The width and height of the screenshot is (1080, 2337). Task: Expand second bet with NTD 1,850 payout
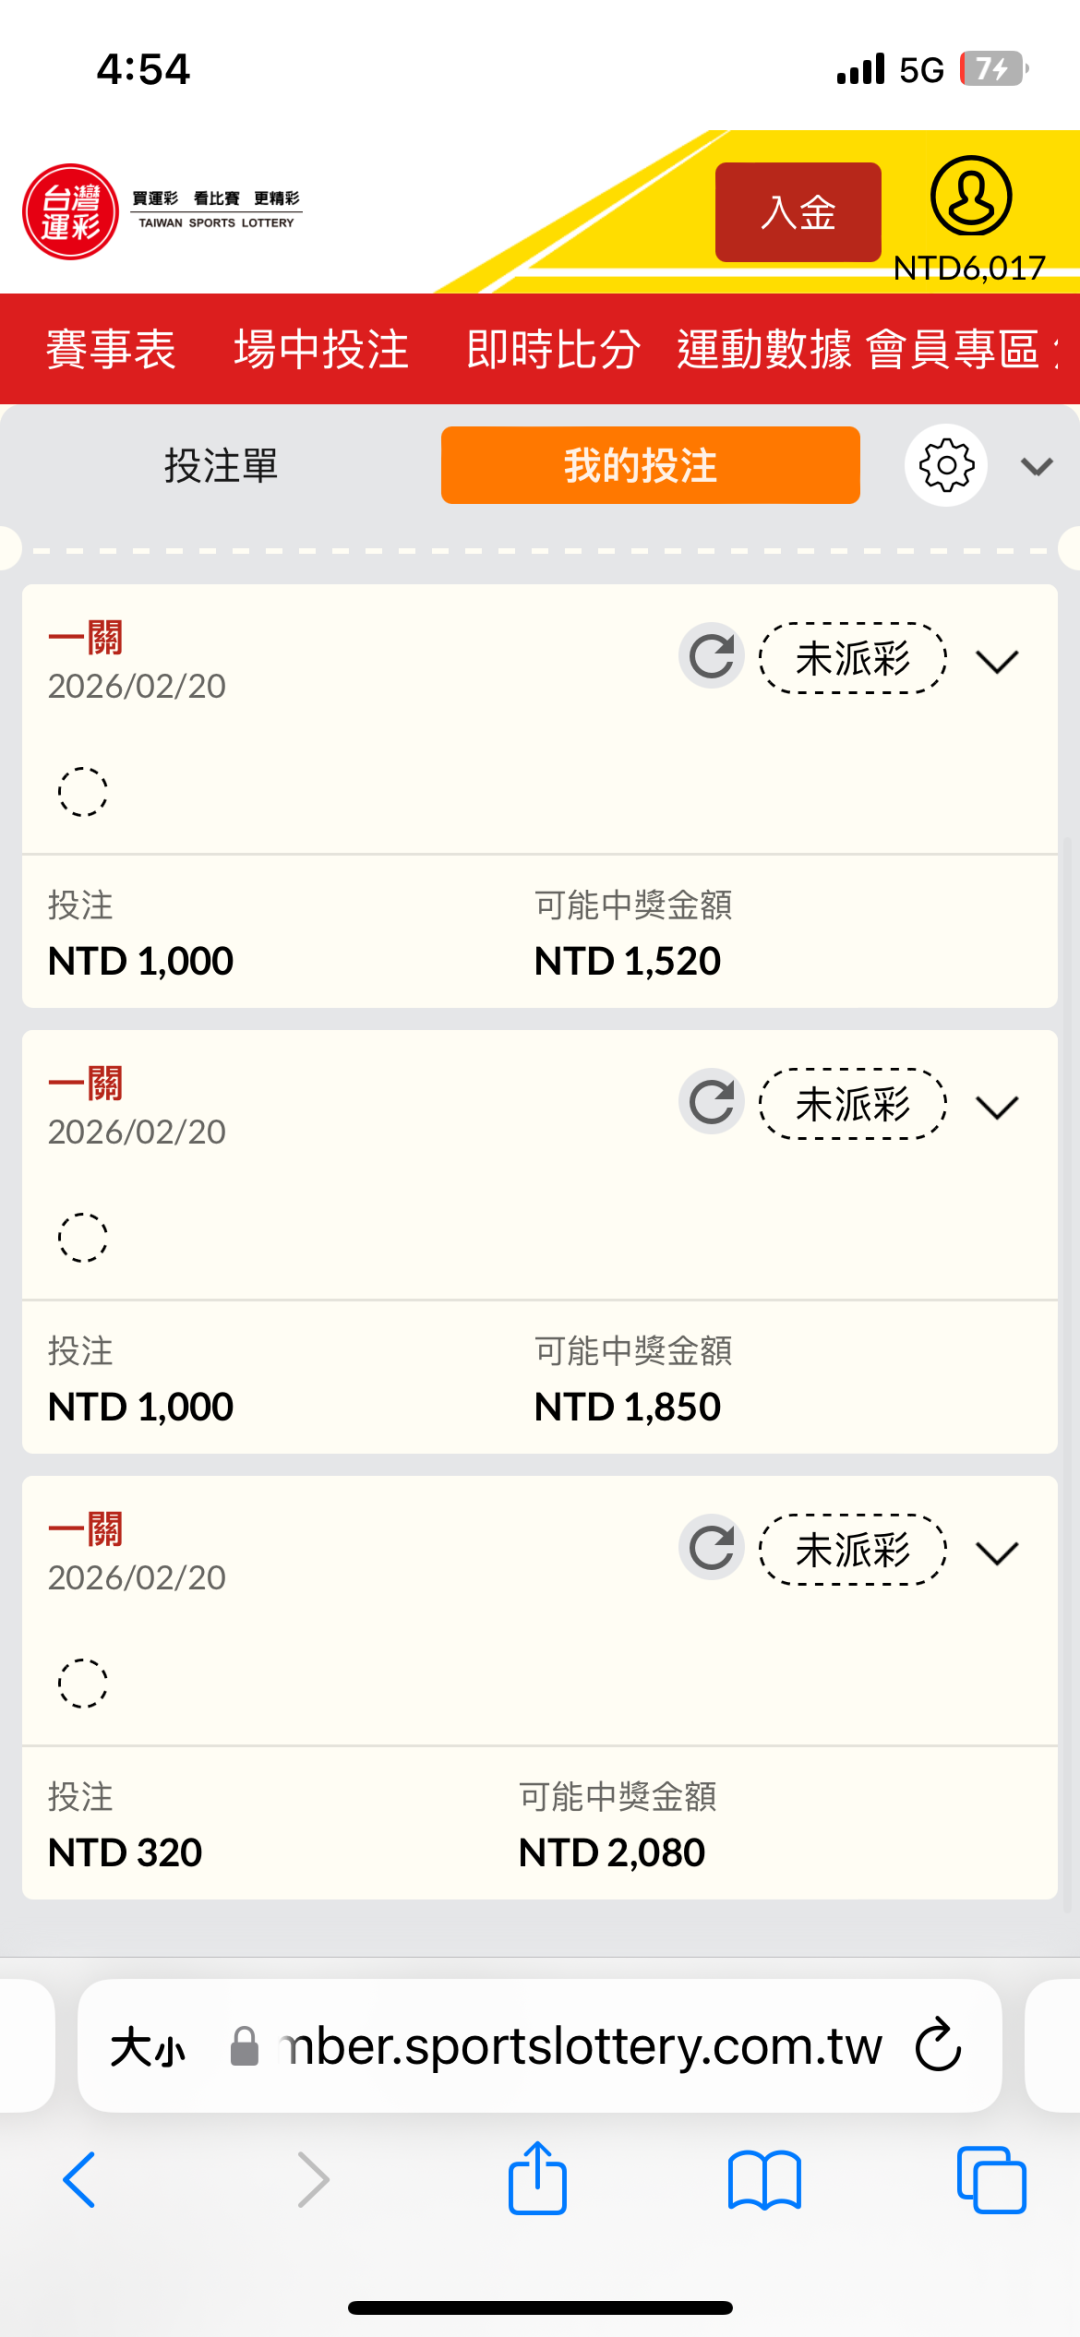pyautogui.click(x=997, y=1107)
